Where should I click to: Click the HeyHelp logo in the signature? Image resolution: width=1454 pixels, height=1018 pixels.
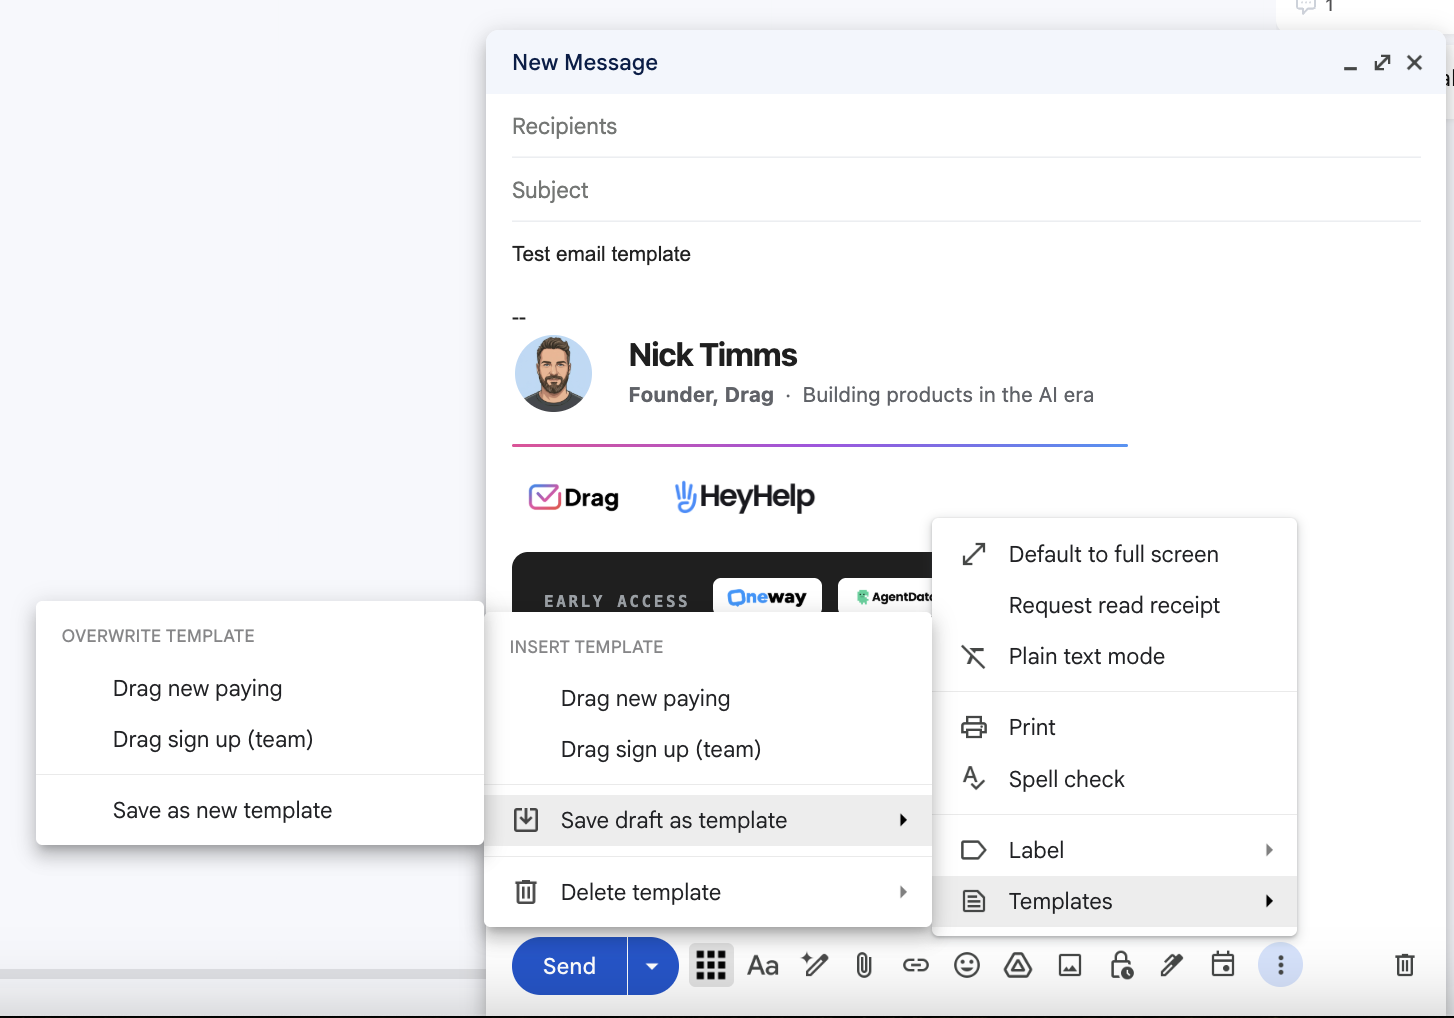[745, 496]
